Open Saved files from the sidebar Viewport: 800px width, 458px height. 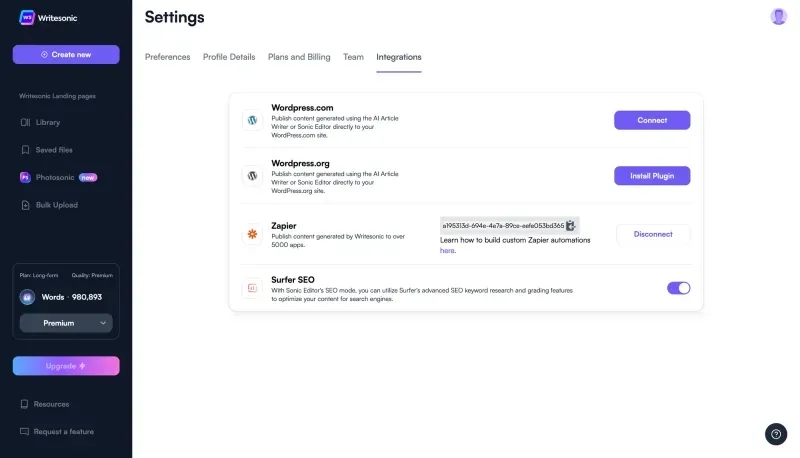(54, 150)
